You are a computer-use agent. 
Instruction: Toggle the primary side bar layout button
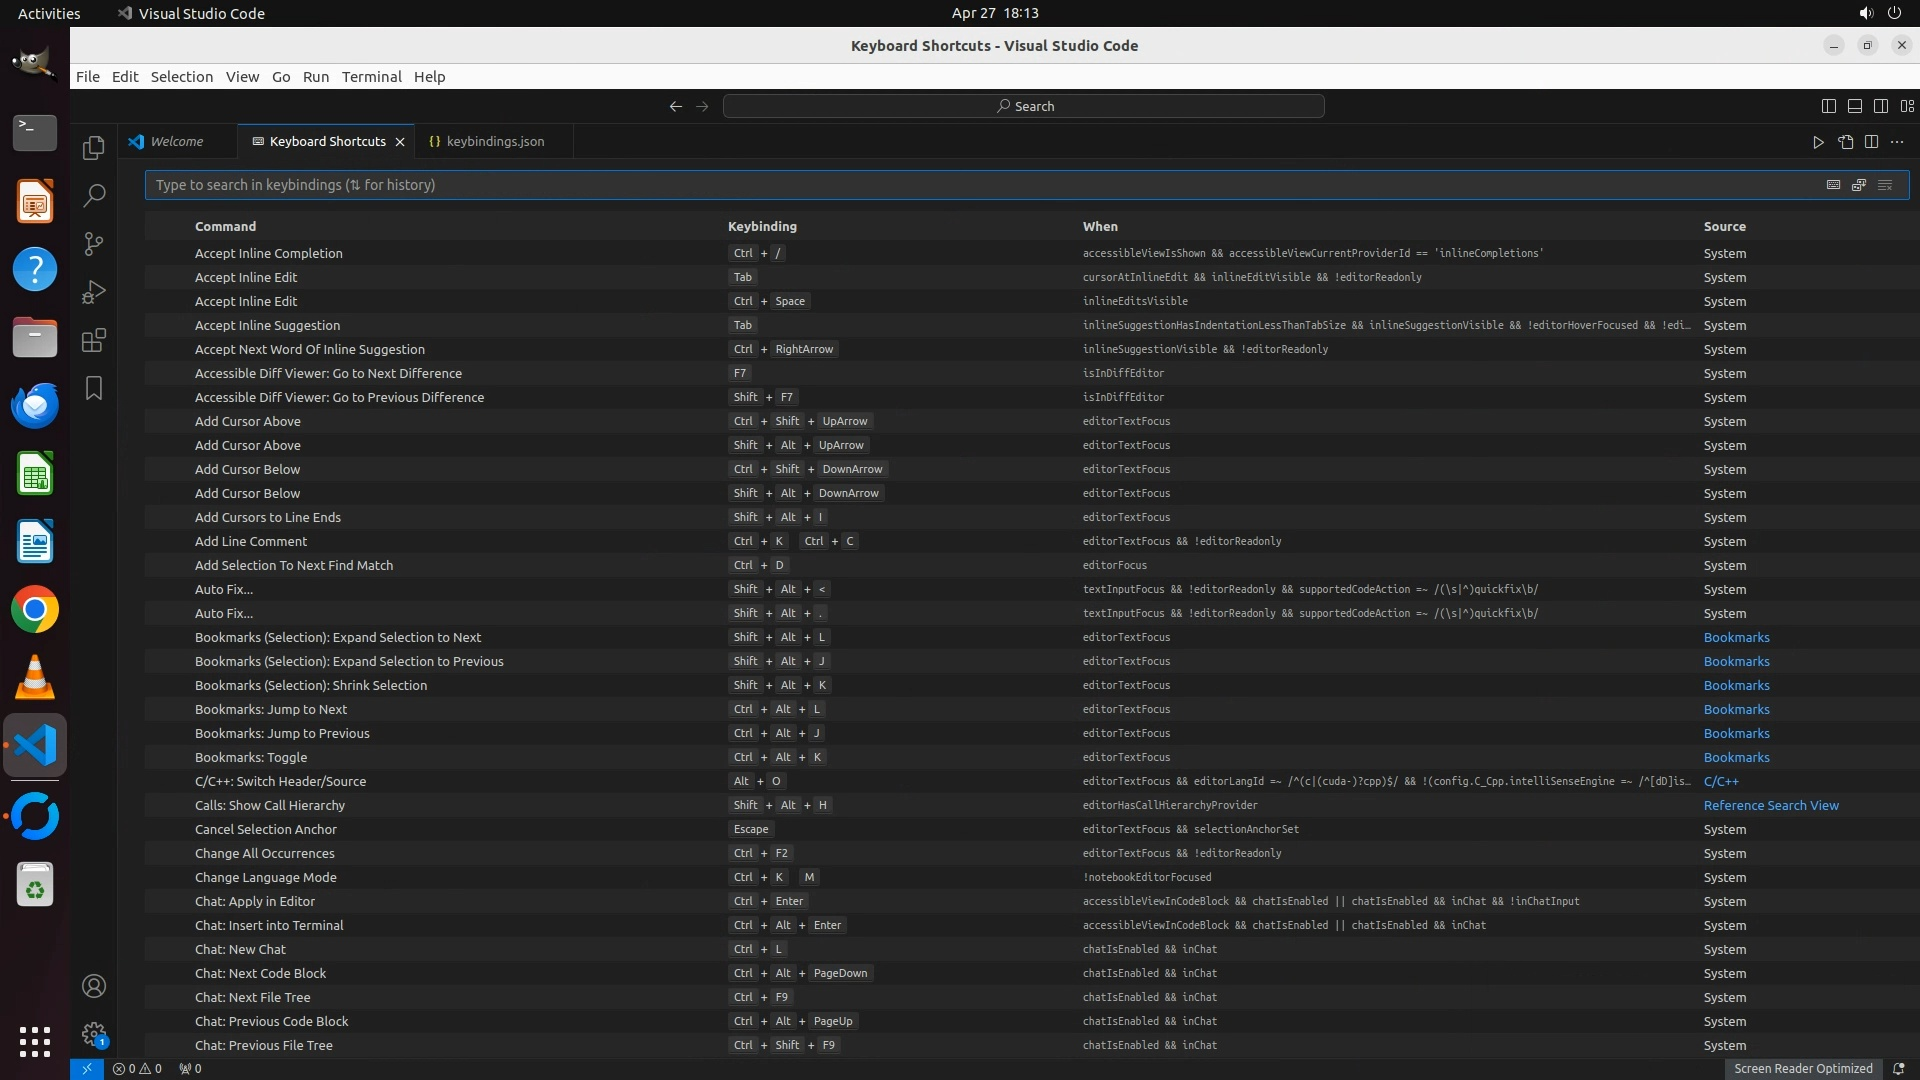(x=1828, y=106)
